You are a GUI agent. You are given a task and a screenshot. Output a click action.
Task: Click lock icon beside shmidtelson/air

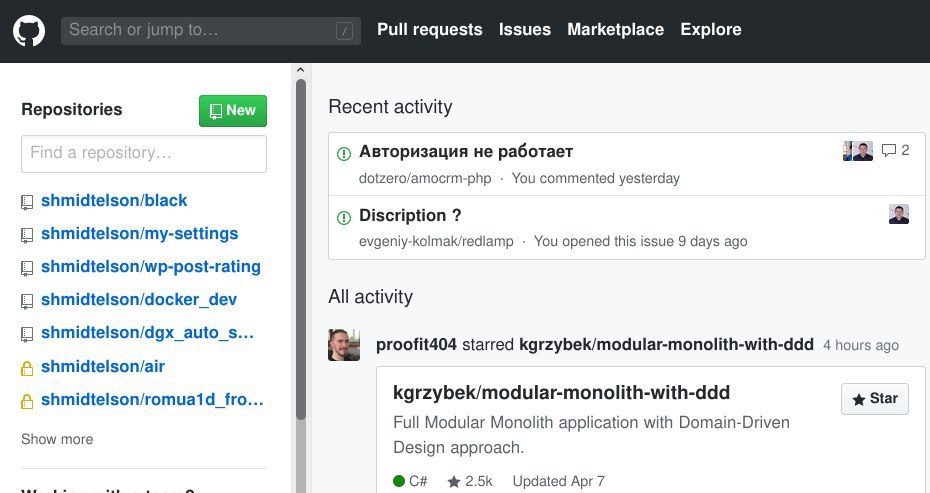tap(27, 368)
